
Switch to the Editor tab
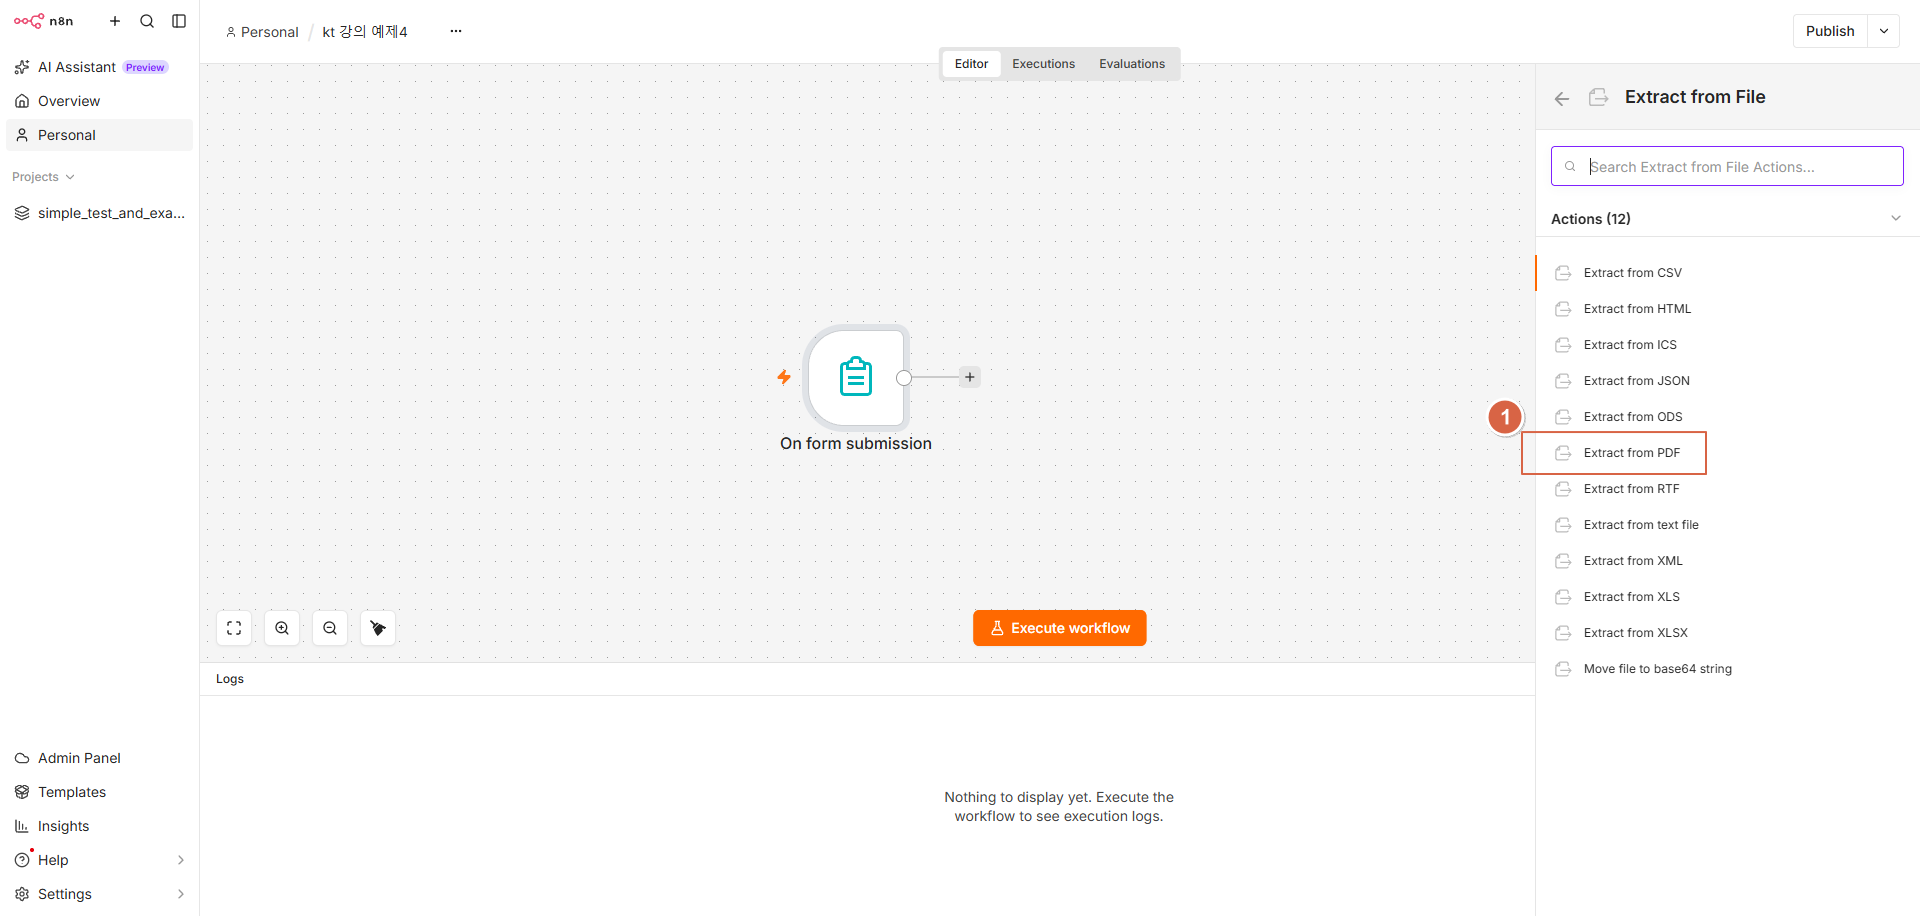(971, 64)
